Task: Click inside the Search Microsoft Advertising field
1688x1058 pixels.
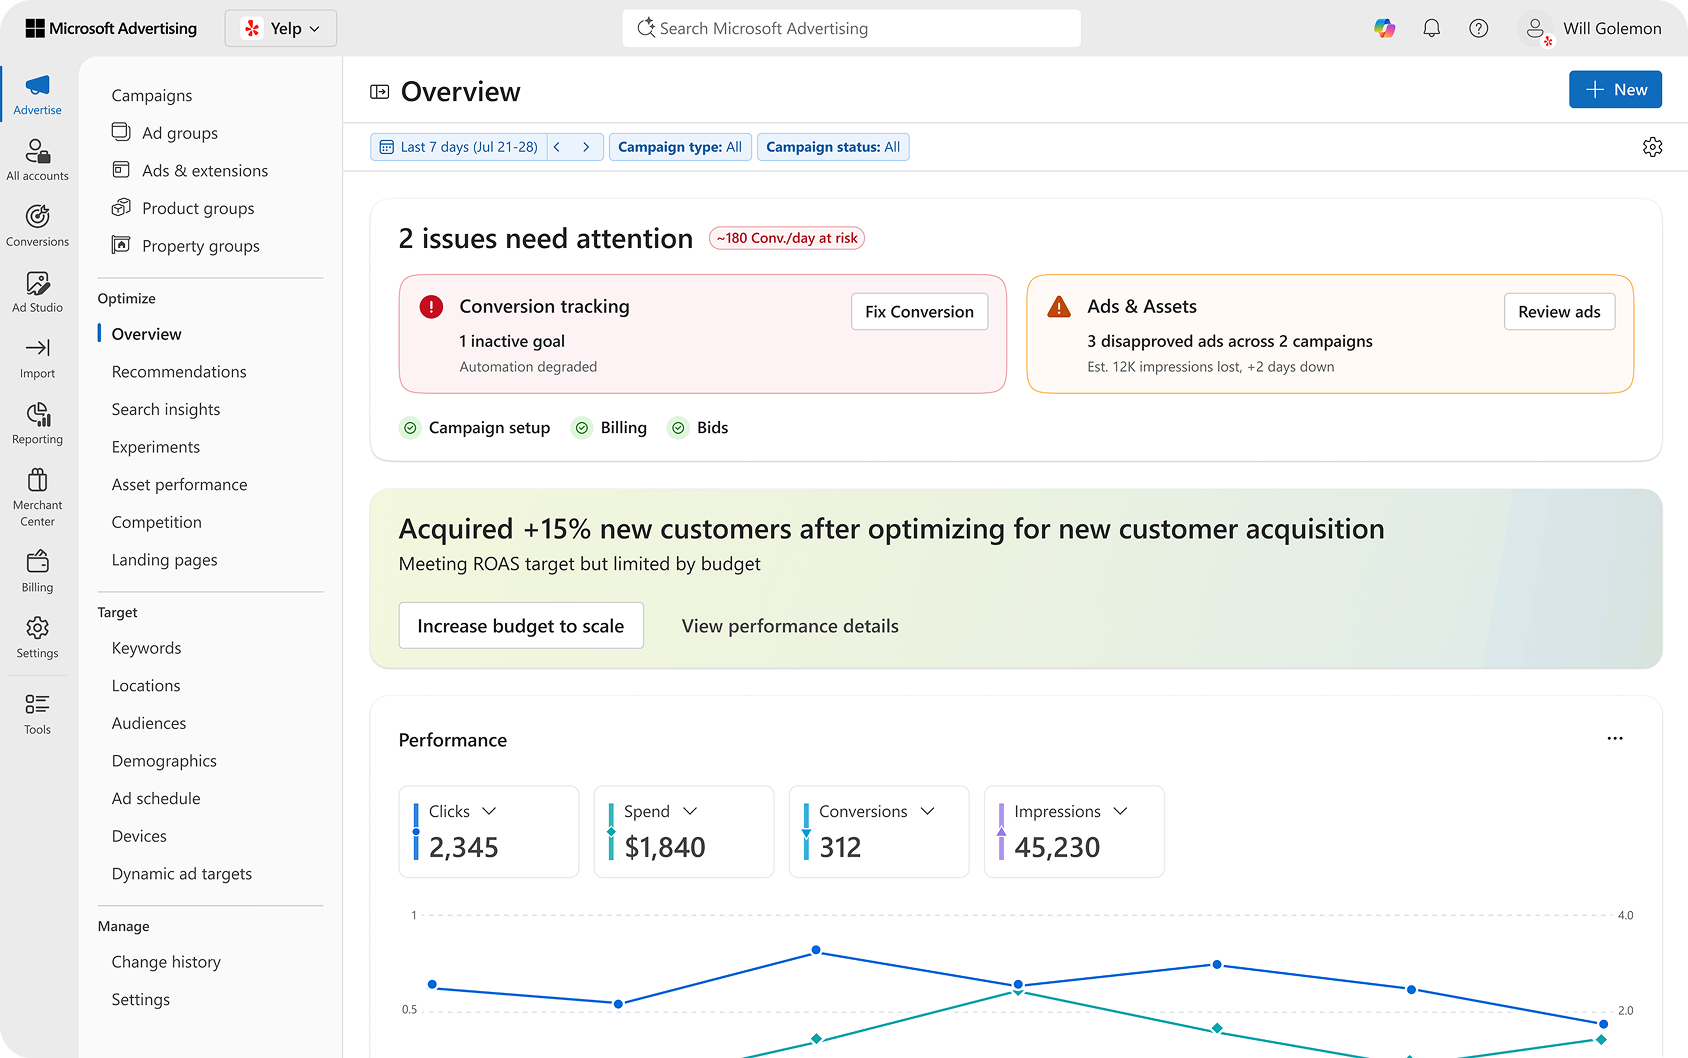Action: click(x=851, y=28)
